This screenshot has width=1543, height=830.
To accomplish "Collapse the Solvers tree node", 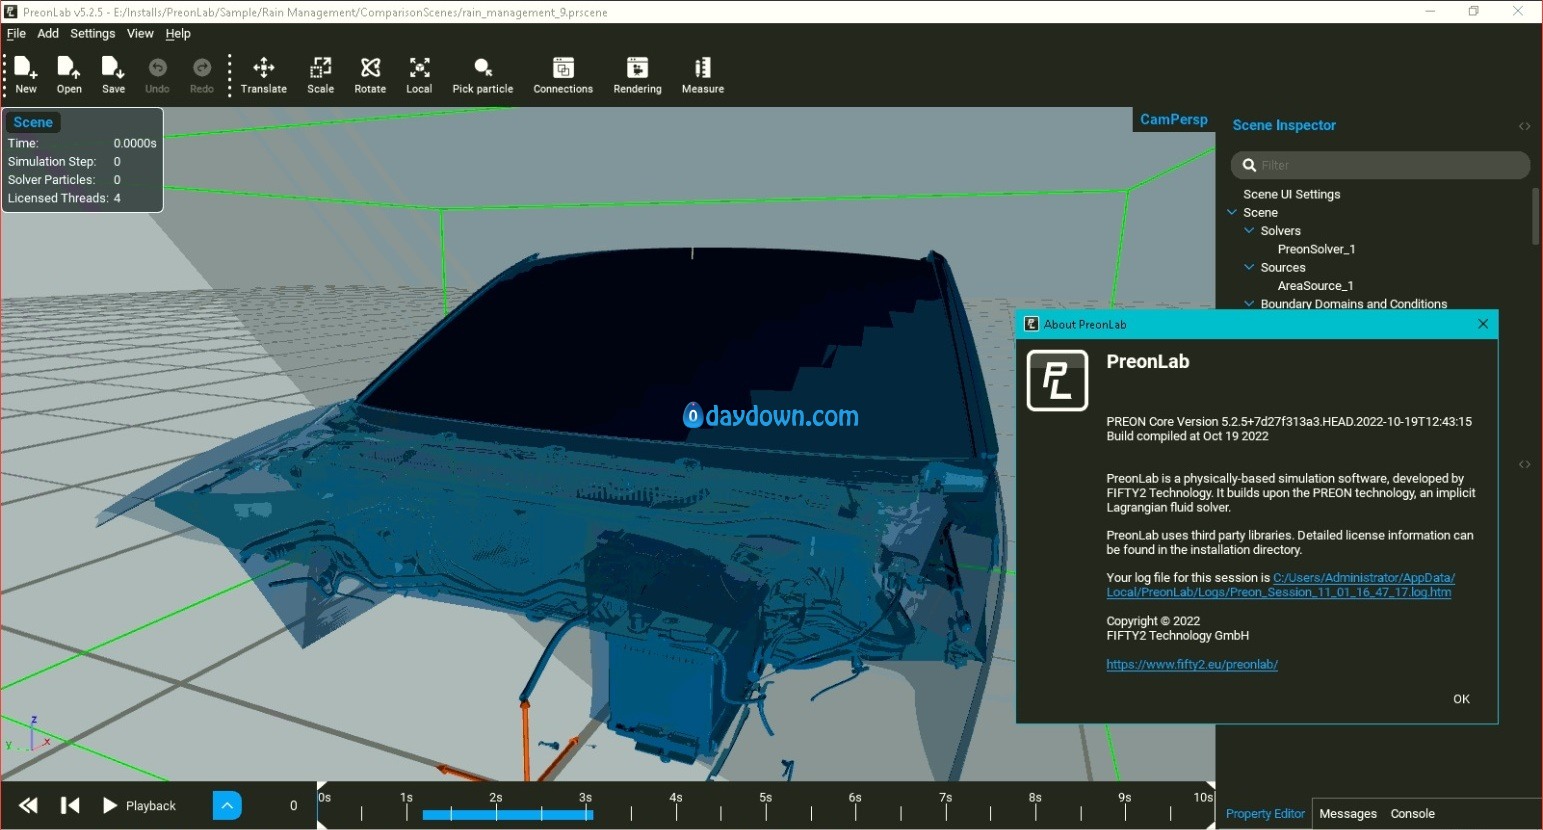I will point(1249,230).
